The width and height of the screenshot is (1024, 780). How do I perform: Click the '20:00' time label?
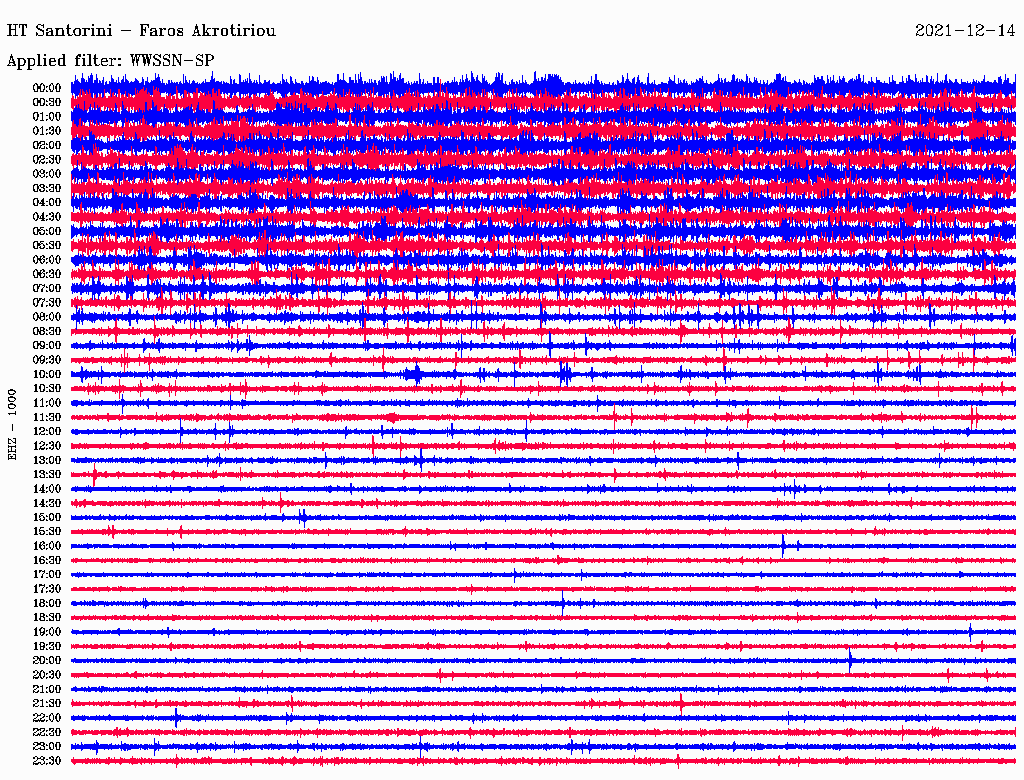(x=47, y=660)
